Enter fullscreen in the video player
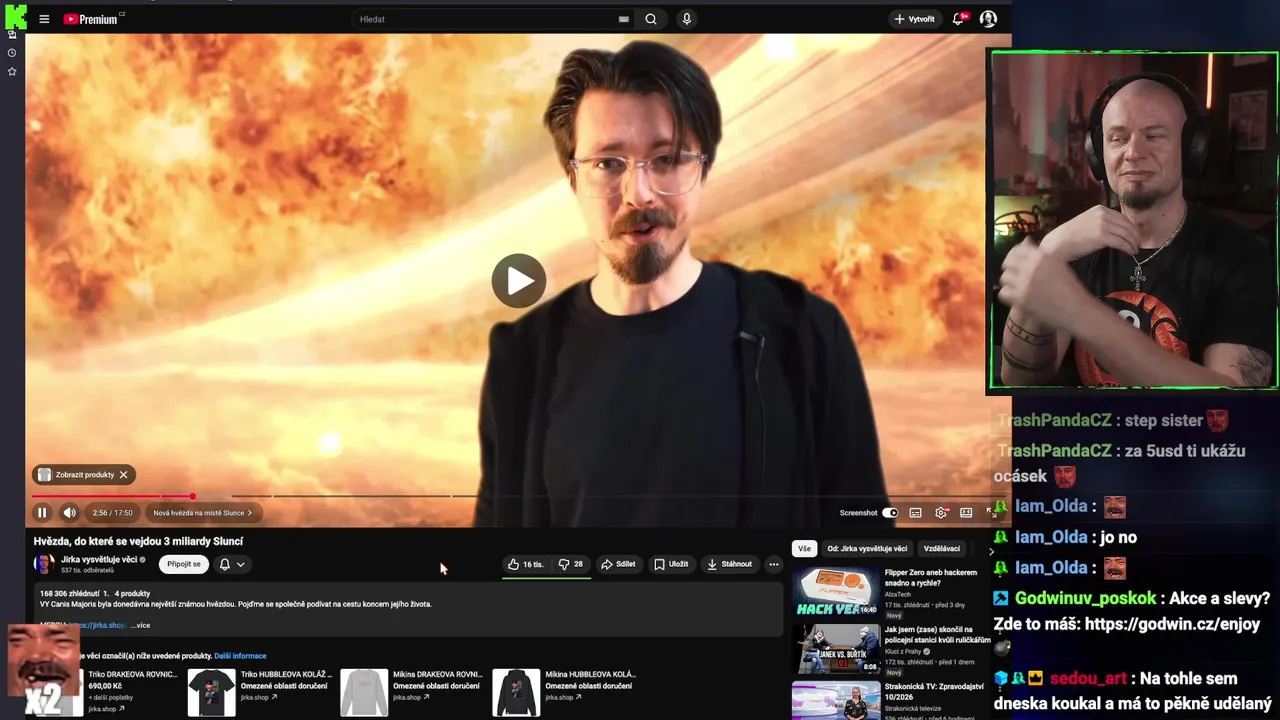 (x=991, y=513)
